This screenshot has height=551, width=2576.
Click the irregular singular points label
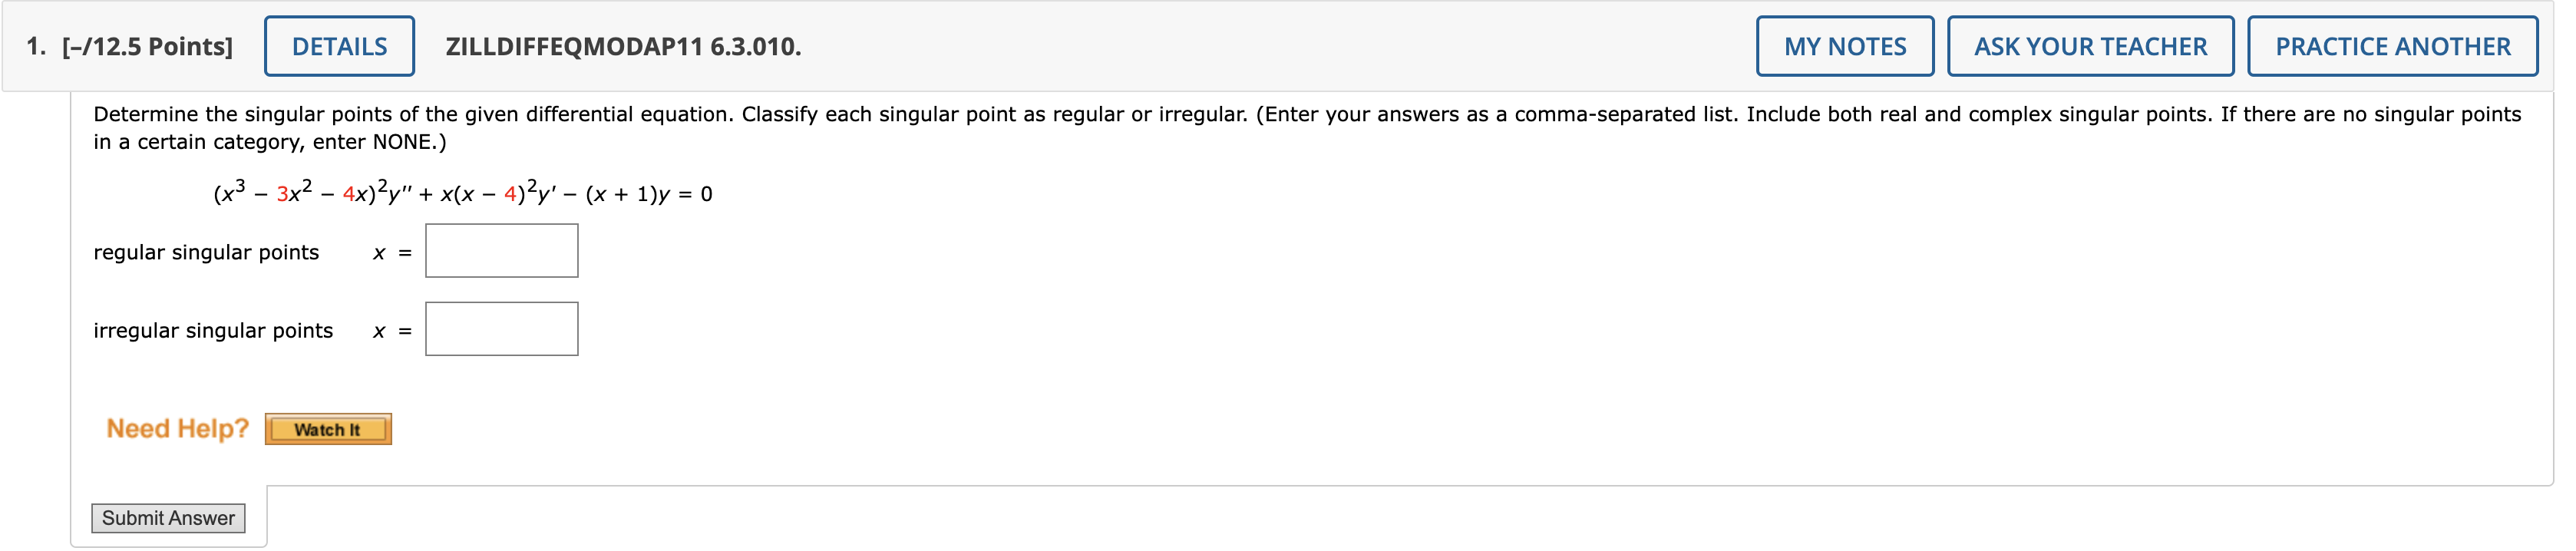pyautogui.click(x=213, y=330)
